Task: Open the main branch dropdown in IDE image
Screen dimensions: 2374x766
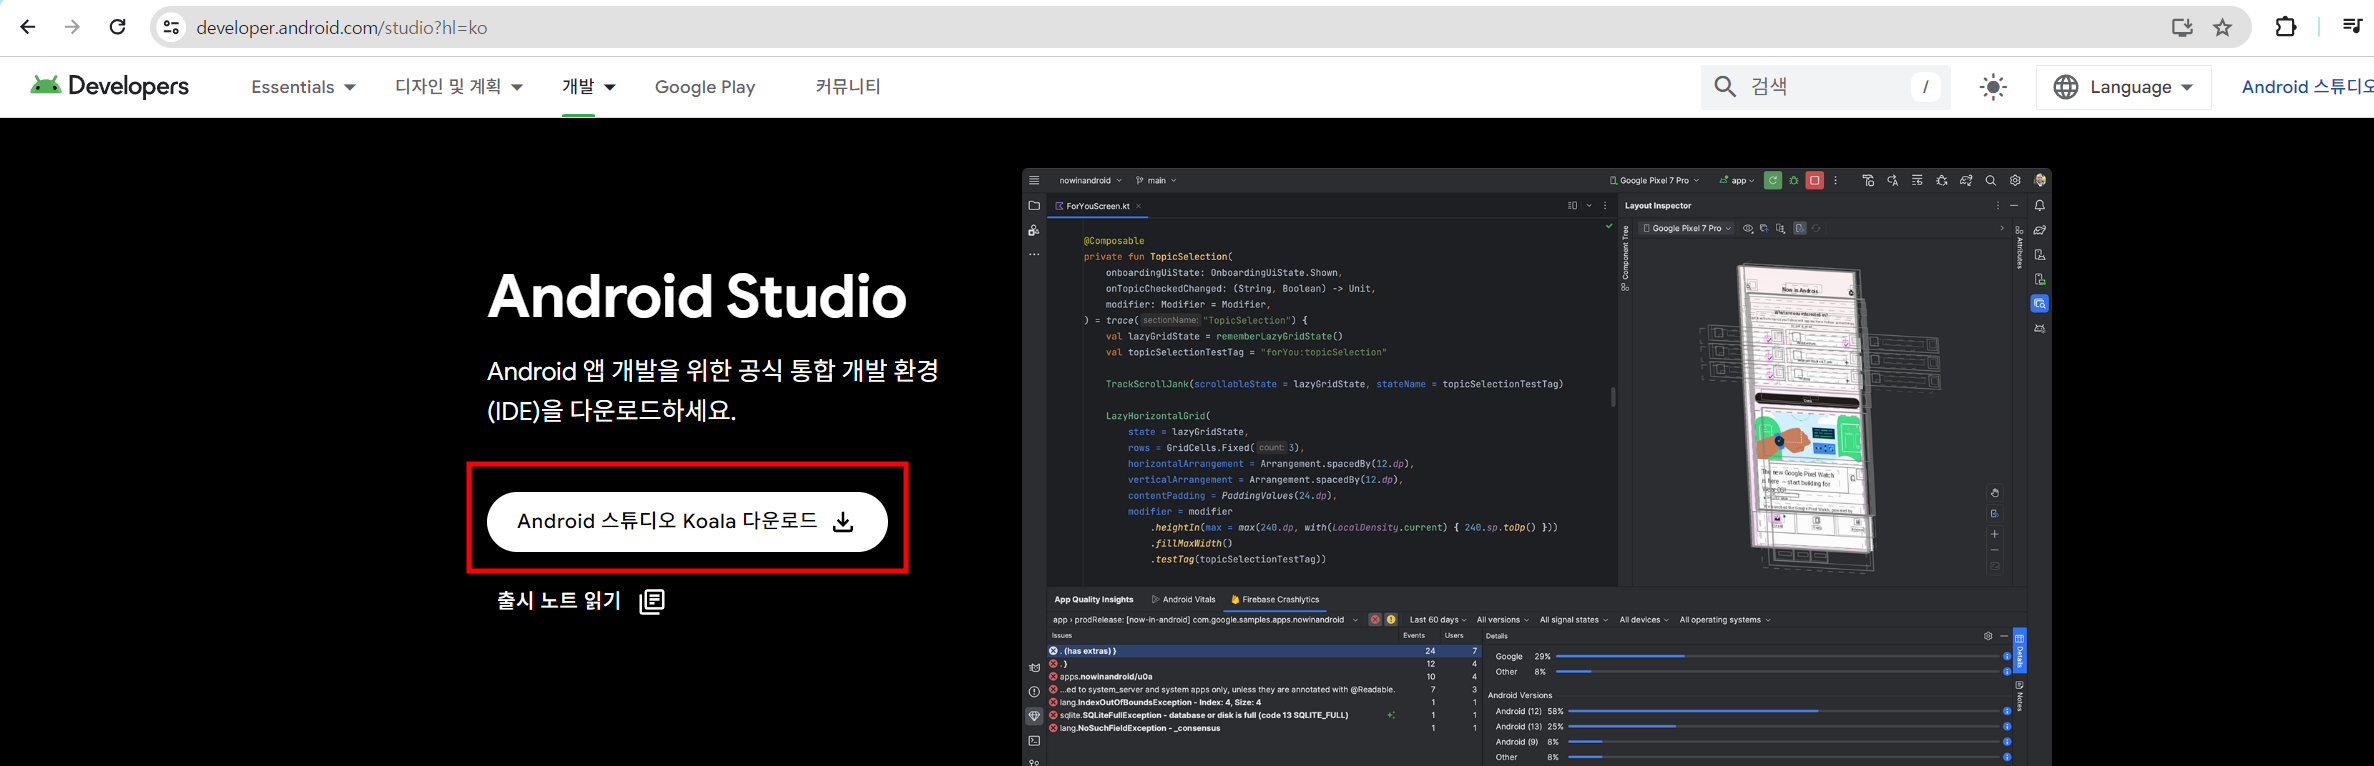Action: point(1157,181)
